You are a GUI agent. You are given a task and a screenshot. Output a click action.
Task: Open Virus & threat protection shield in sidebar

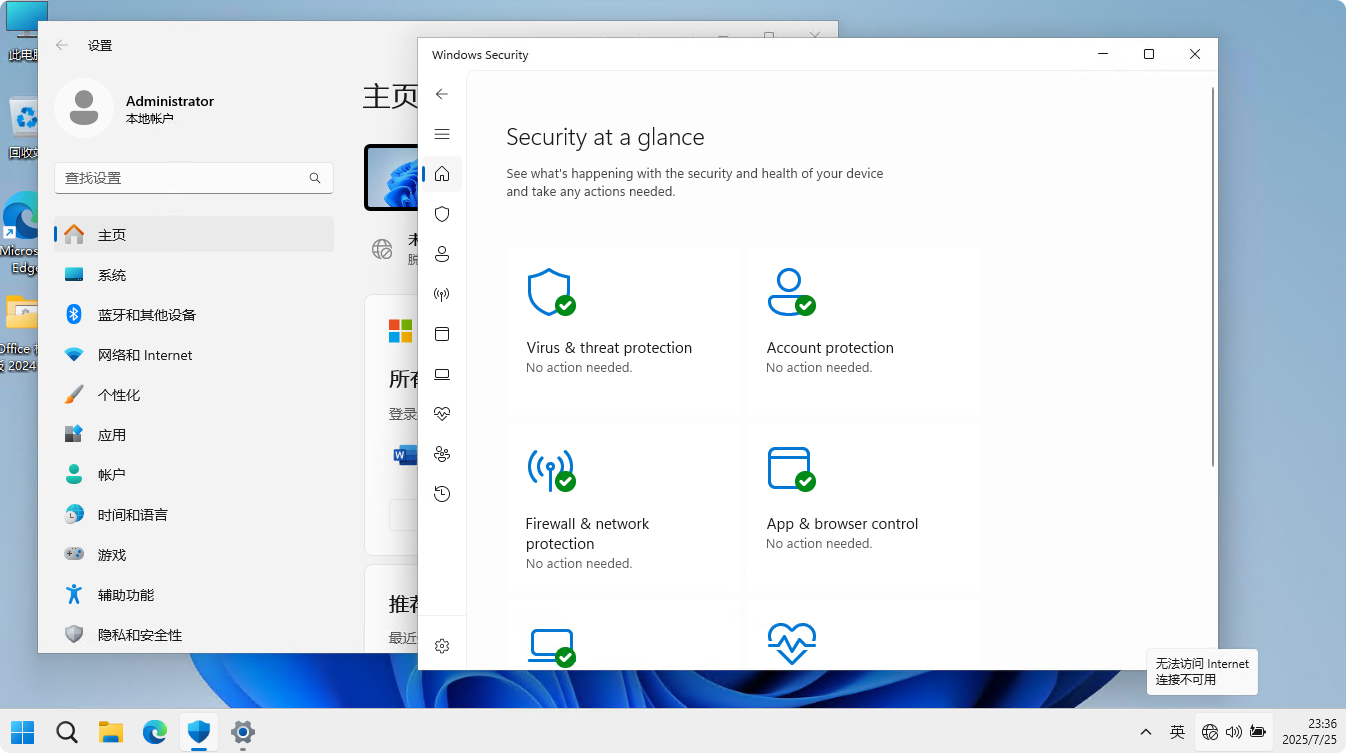pyautogui.click(x=442, y=214)
